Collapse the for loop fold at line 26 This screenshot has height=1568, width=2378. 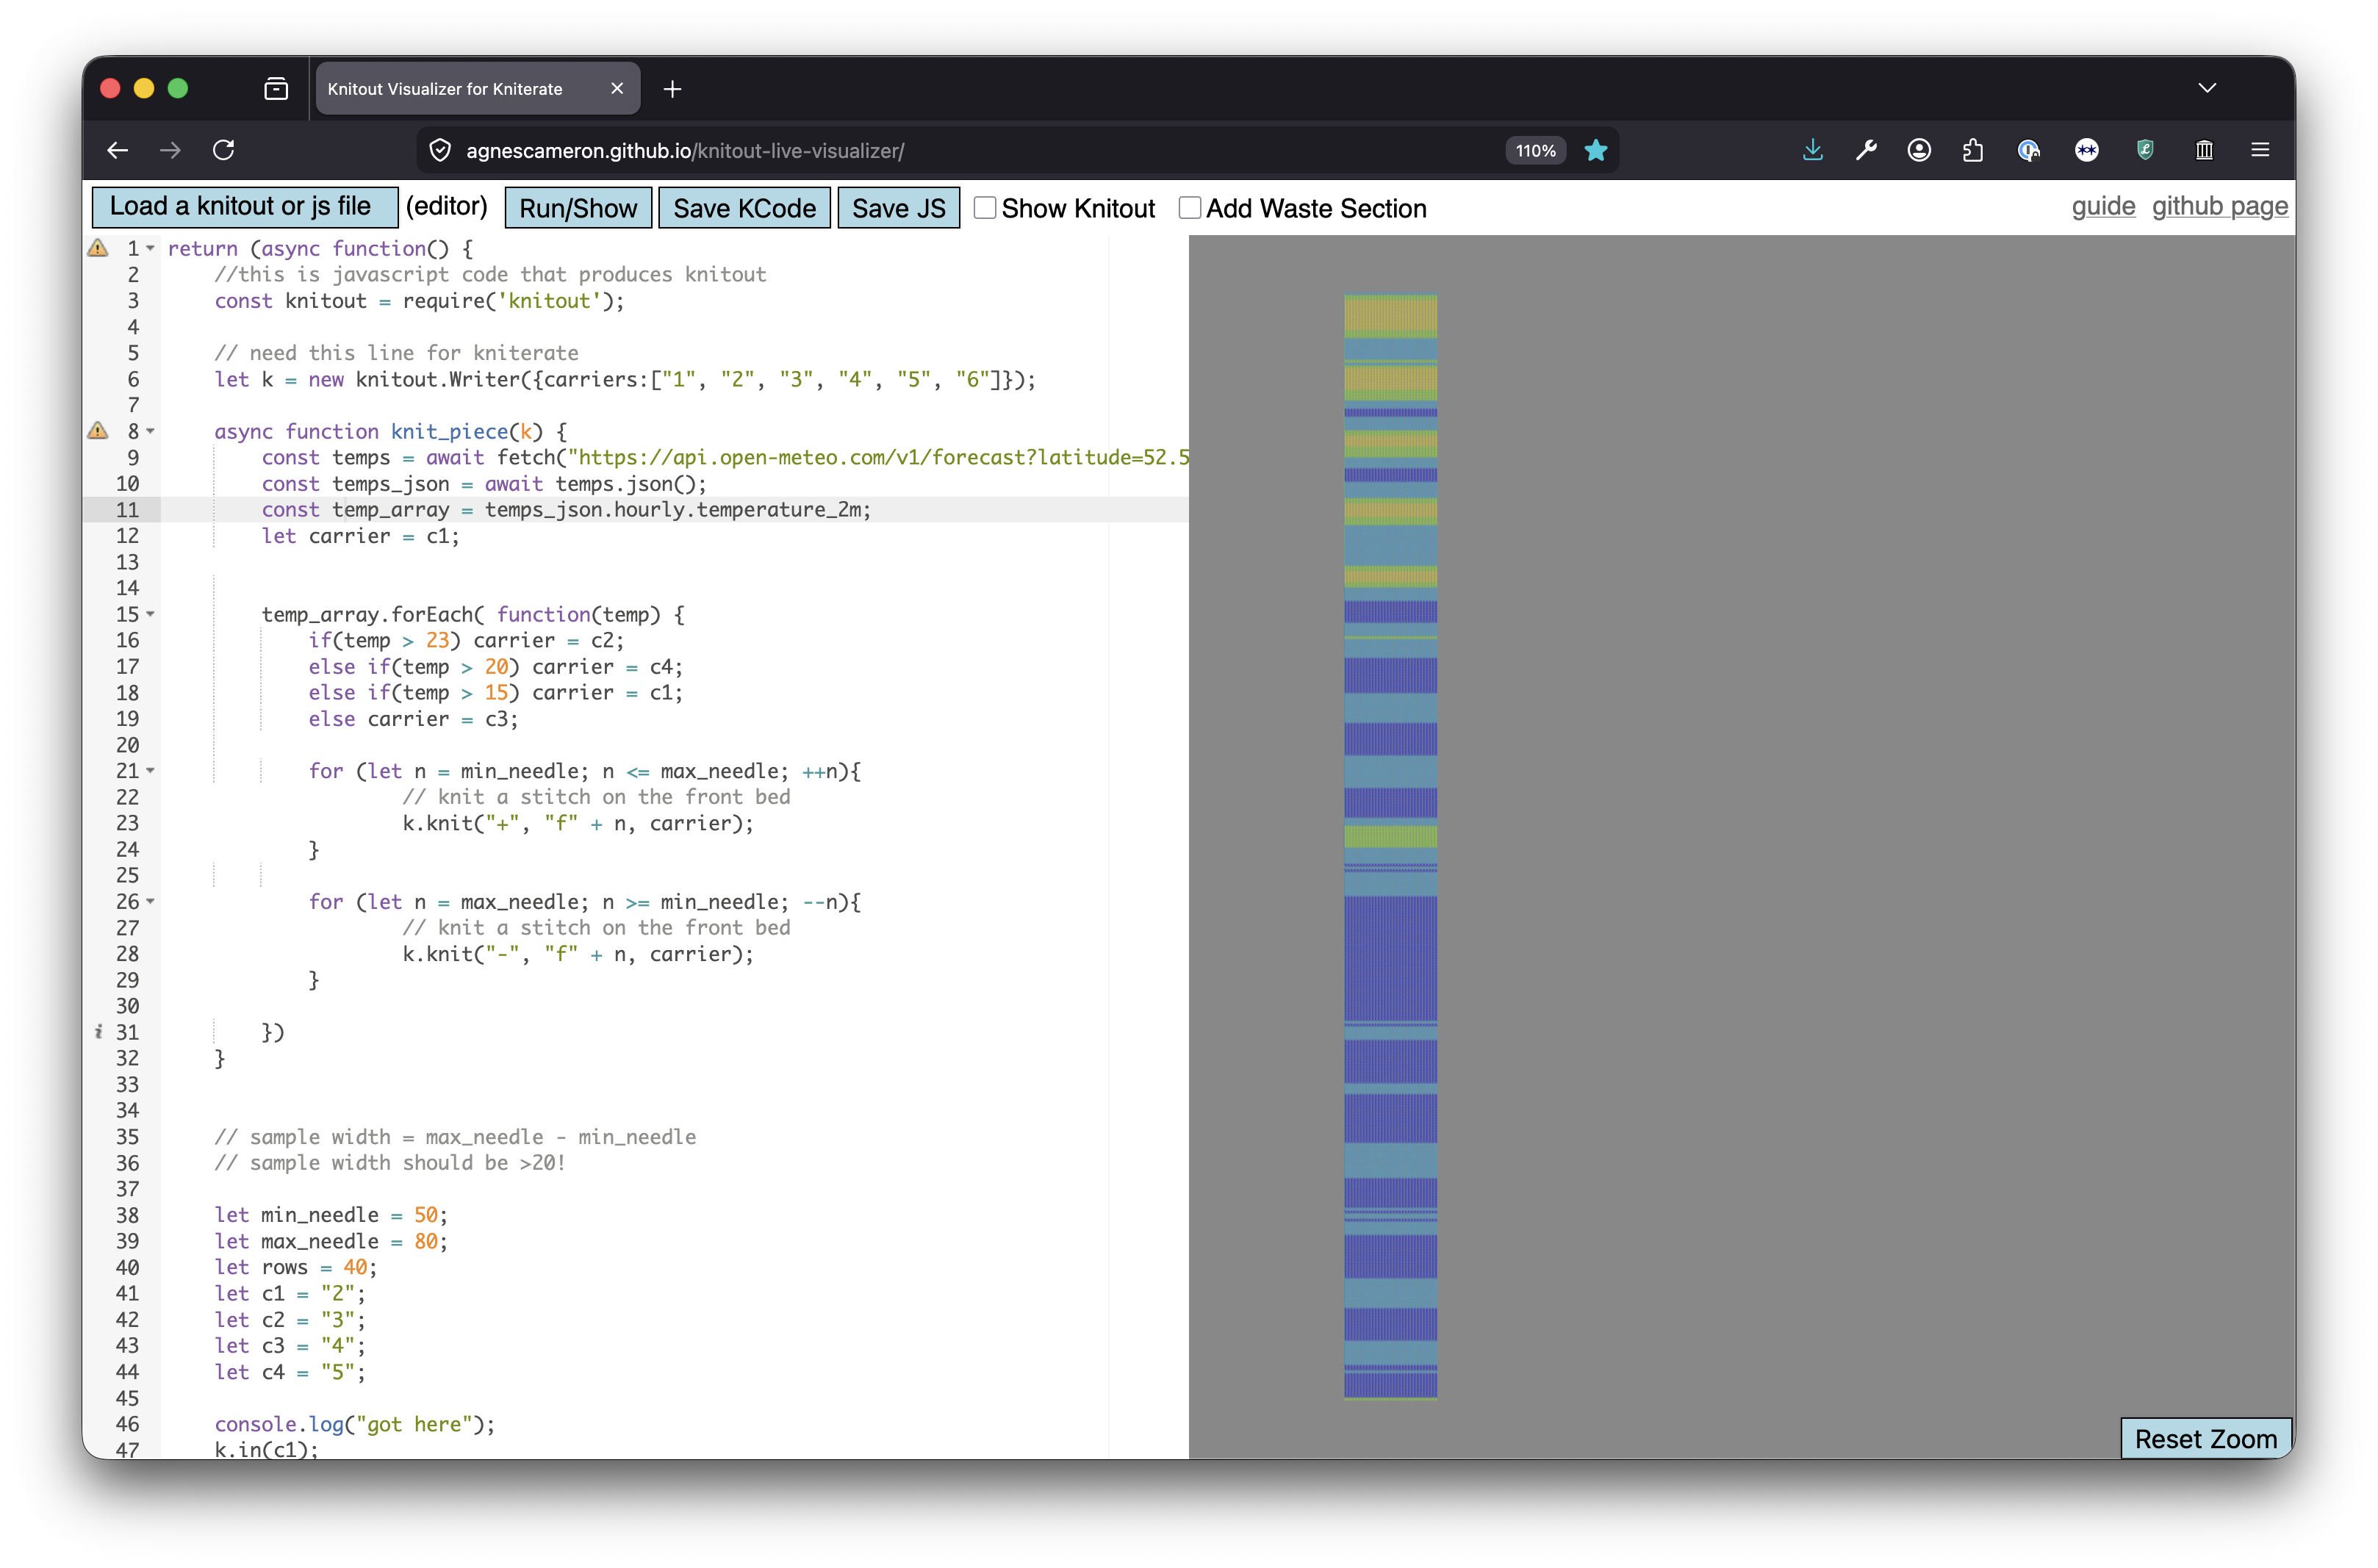[151, 901]
